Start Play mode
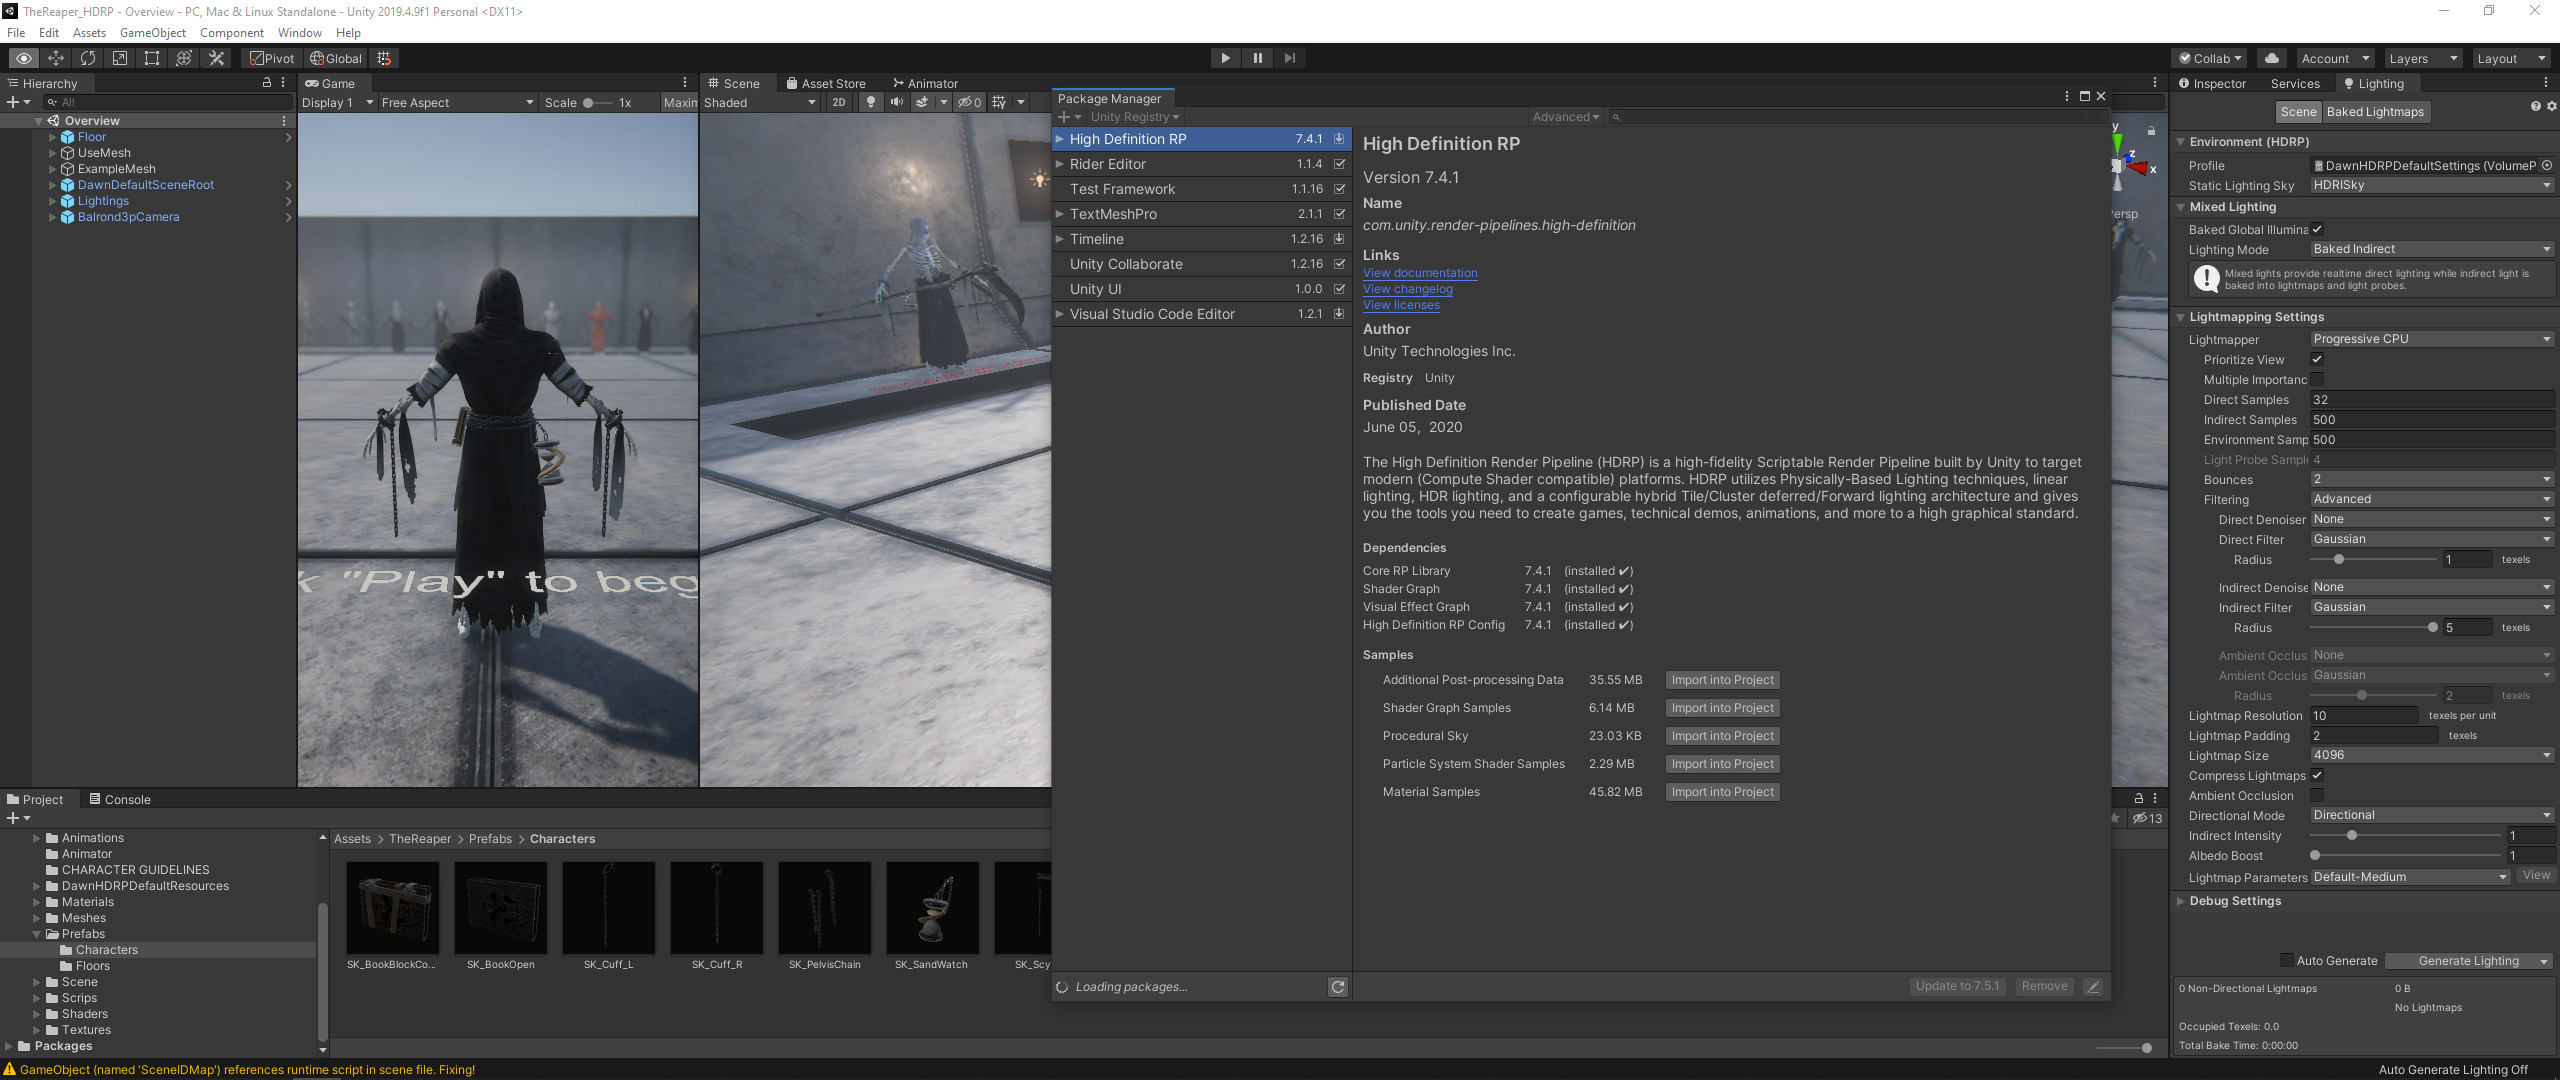 1225,58
